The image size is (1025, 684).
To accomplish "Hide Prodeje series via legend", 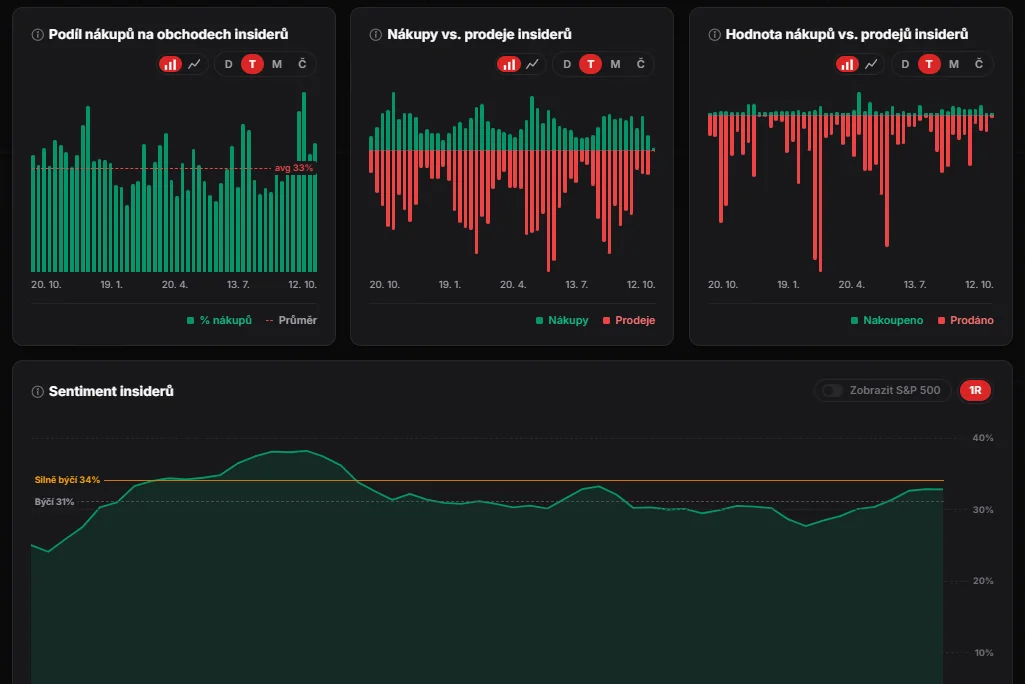I will click(x=629, y=320).
